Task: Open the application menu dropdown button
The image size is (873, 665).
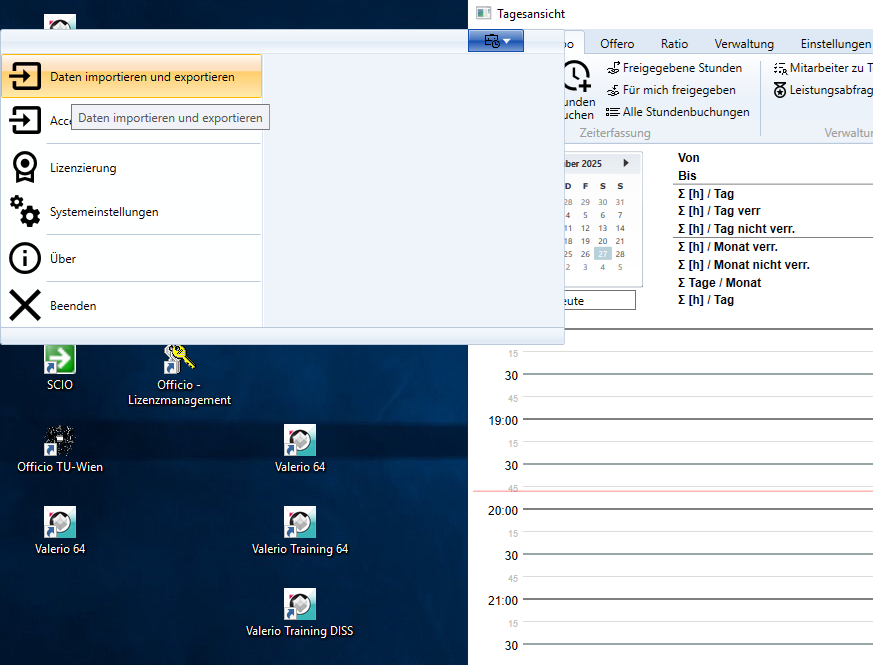Action: point(496,41)
